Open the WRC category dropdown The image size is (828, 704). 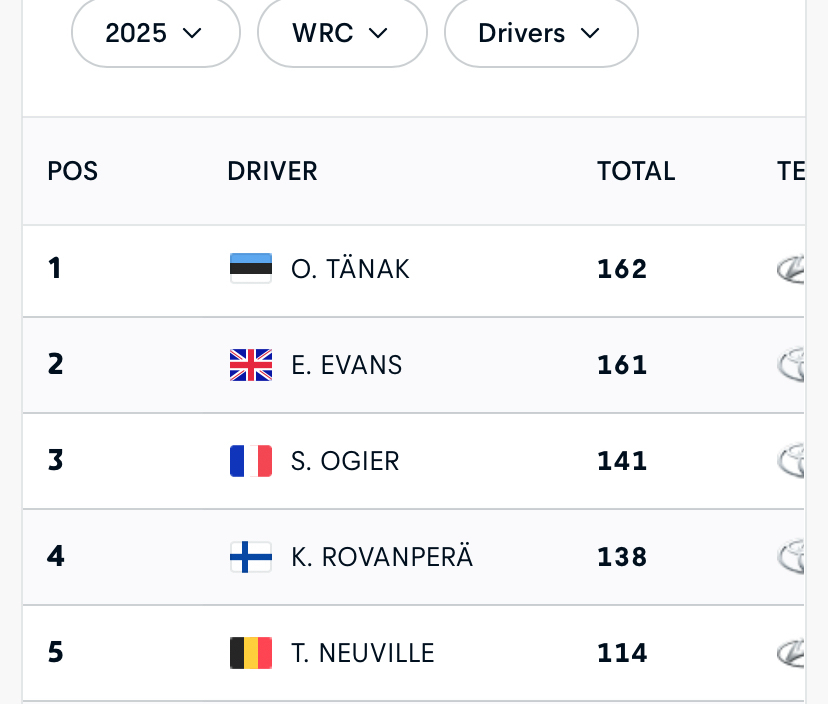pos(341,33)
